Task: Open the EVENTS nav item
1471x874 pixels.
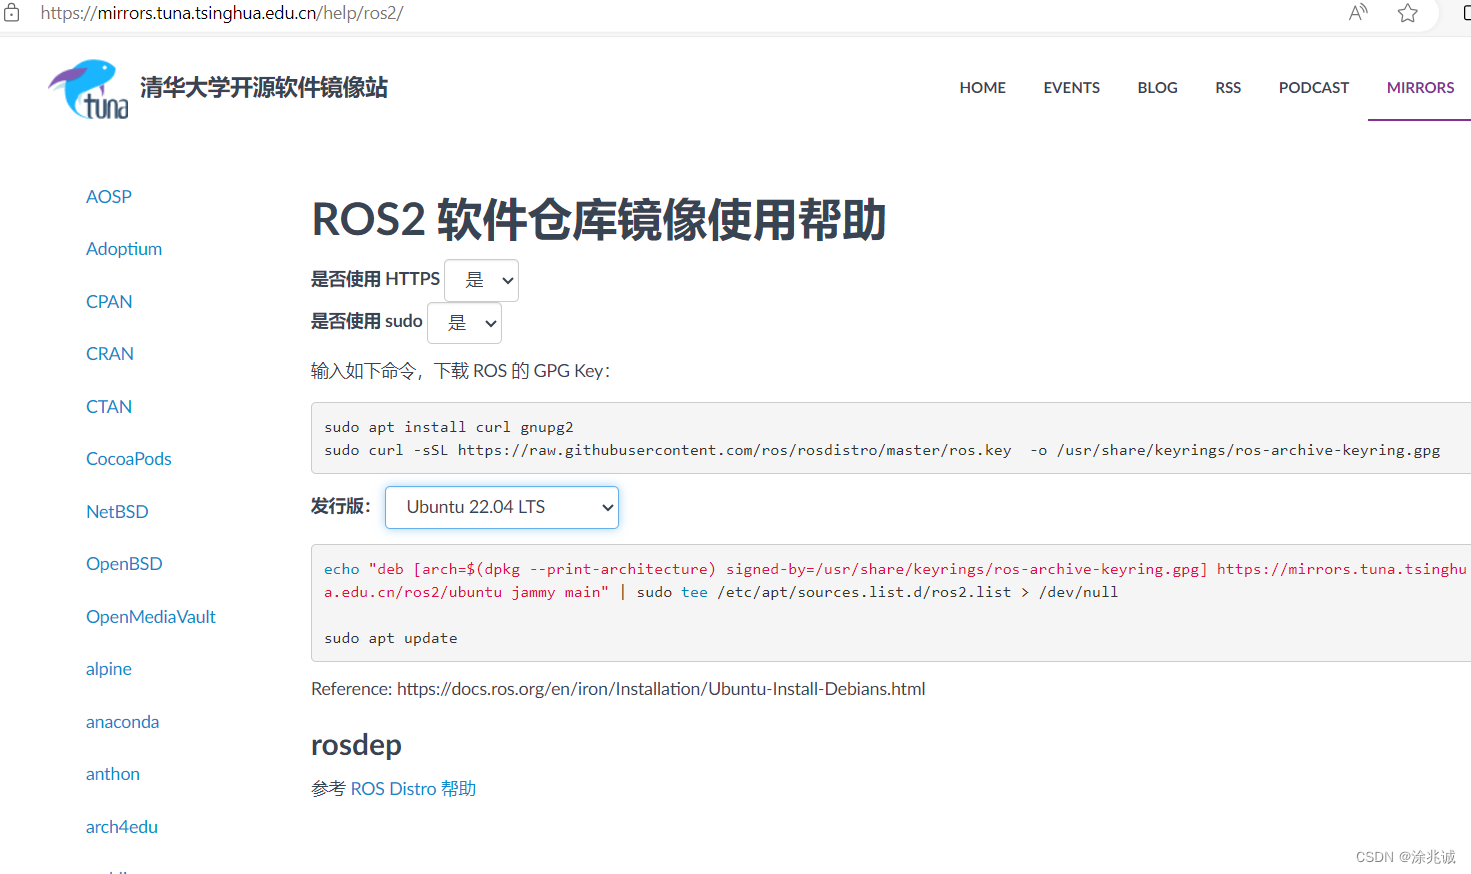Action: 1071,88
